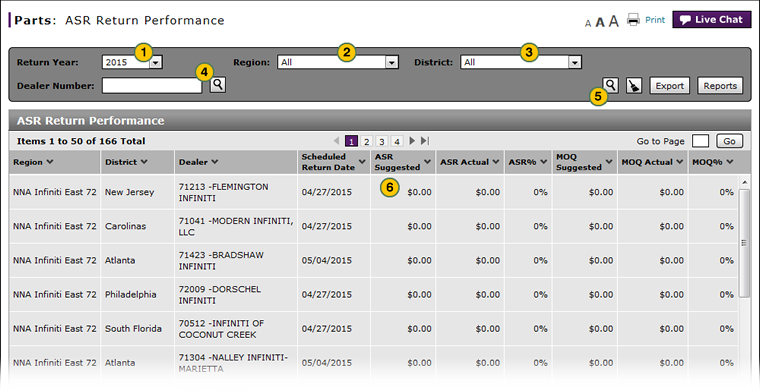This screenshot has width=760, height=392.
Task: Start a Live Chat session
Action: coord(712,20)
